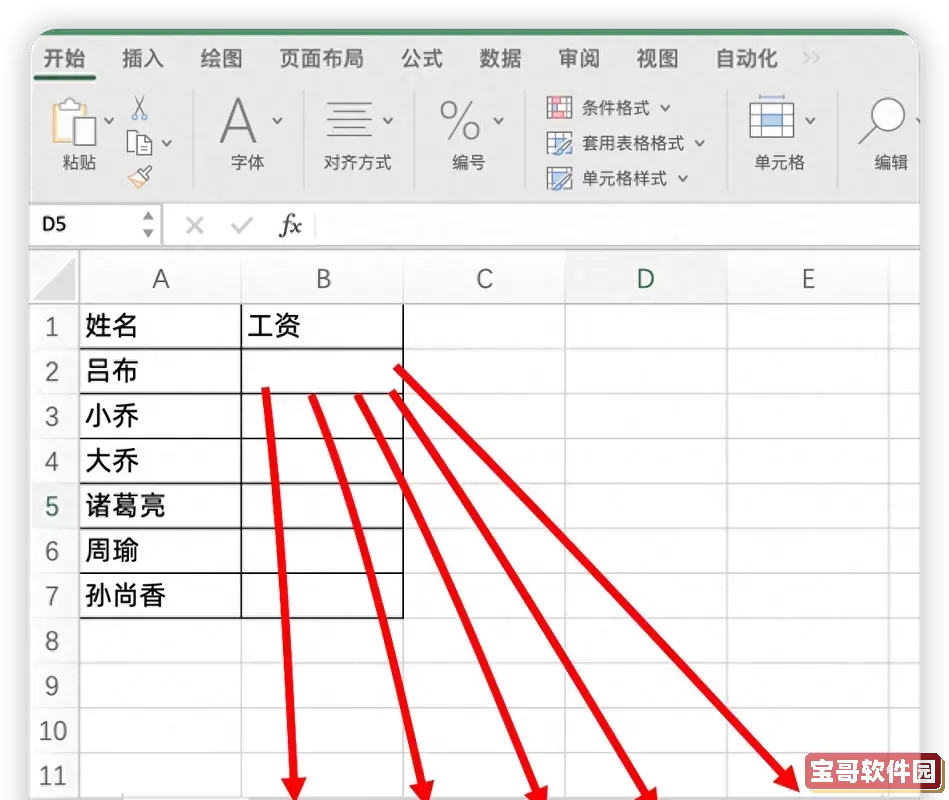Viewport: 949px width, 800px height.
Task: Select row 10 header
Action: pos(53,730)
